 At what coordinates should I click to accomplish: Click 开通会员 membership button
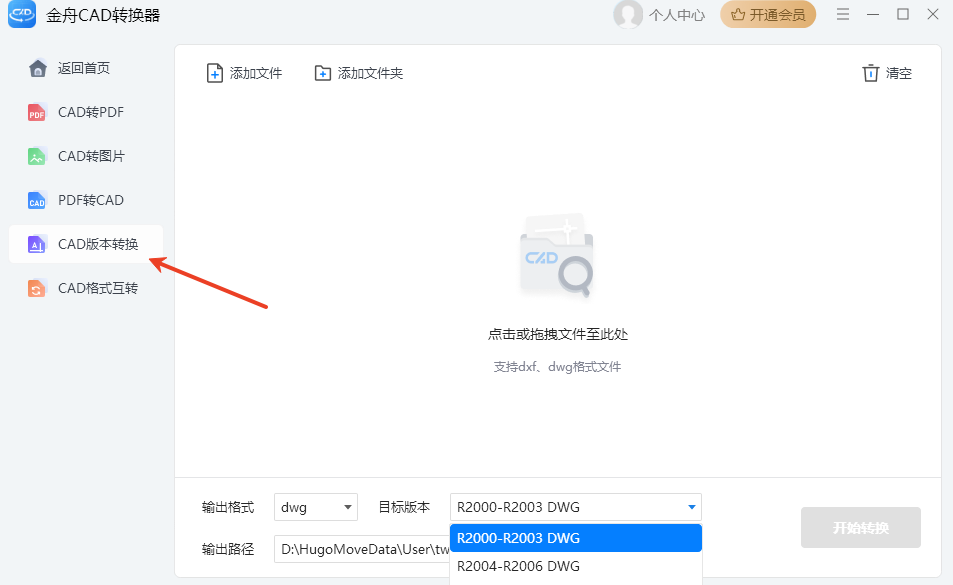(x=768, y=15)
